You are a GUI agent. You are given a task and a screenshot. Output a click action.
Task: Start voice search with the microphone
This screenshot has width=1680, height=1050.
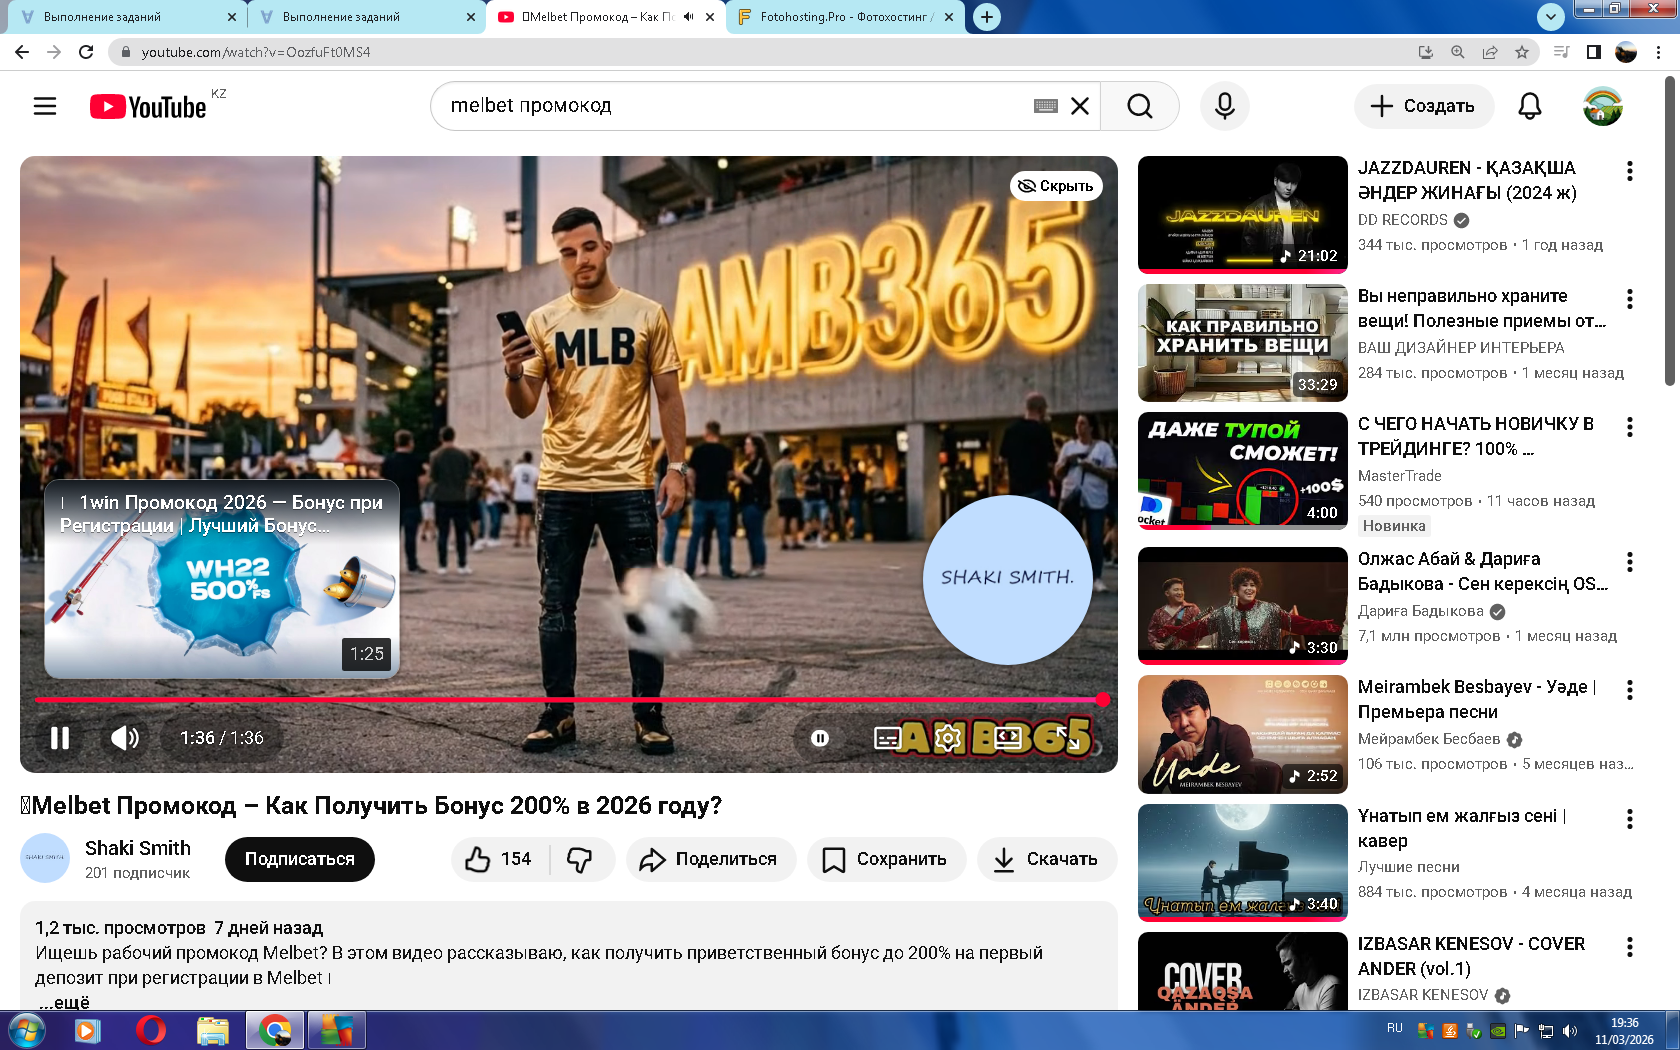coord(1225,106)
